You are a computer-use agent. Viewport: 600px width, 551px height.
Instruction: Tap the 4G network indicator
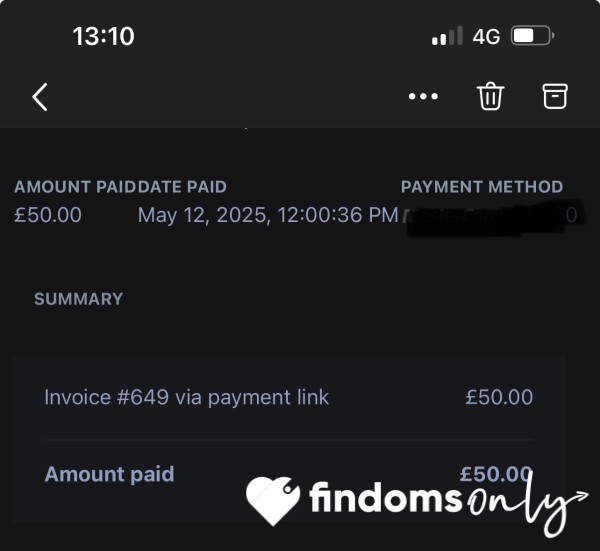(486, 37)
